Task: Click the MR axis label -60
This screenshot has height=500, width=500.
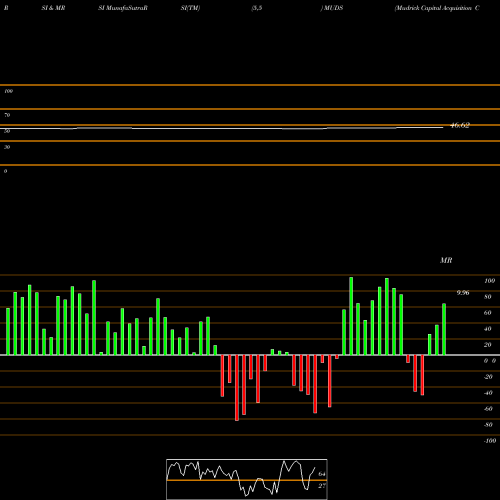Action: click(488, 409)
